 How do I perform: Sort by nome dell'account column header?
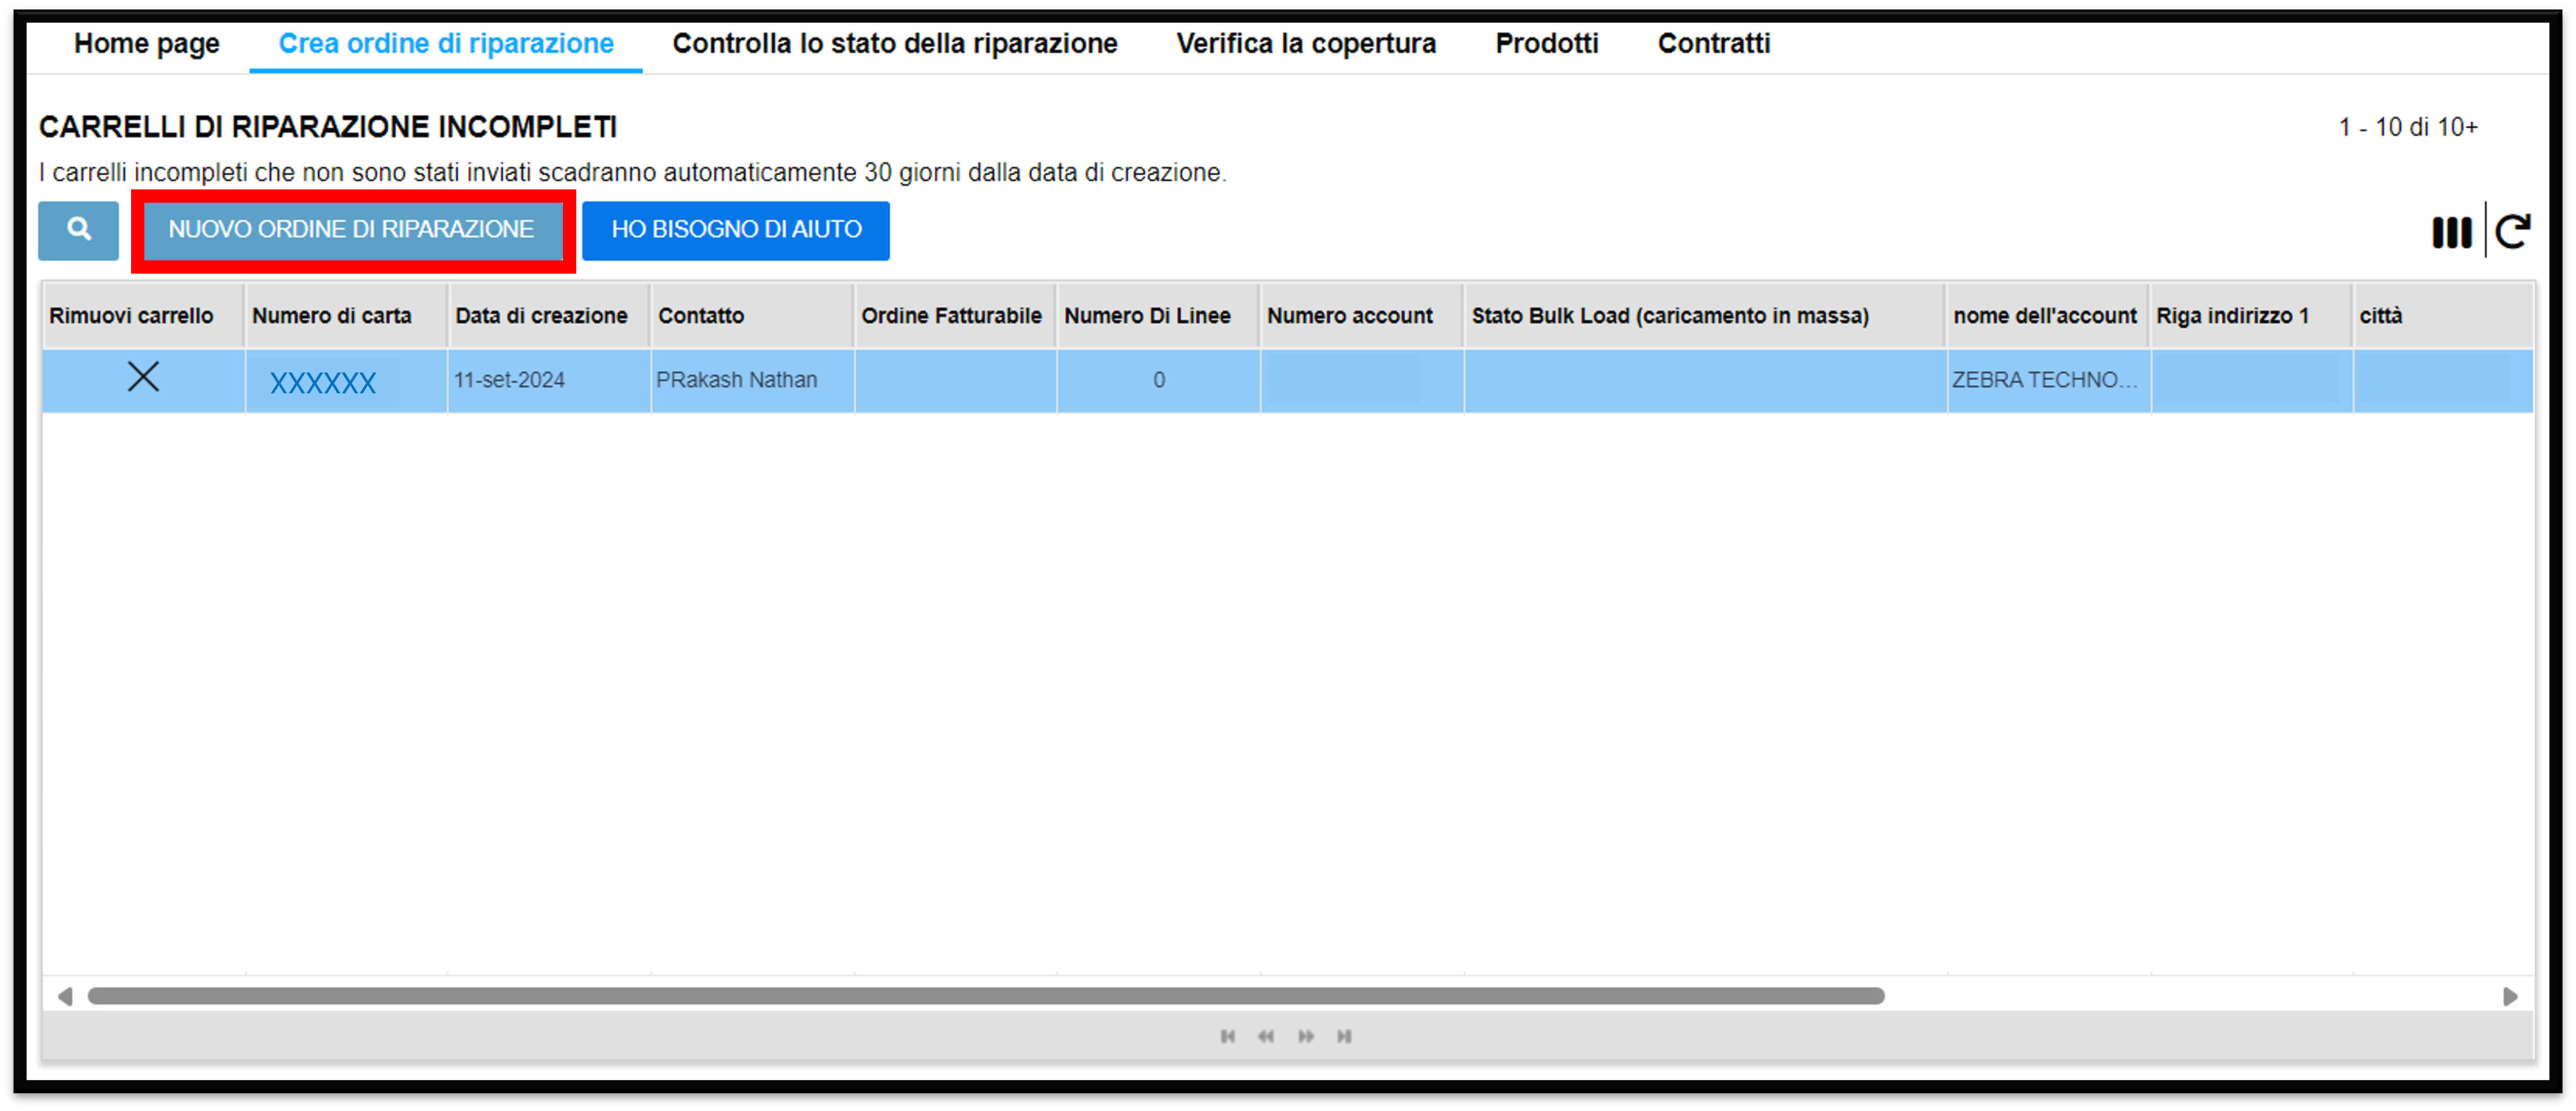2047,316
